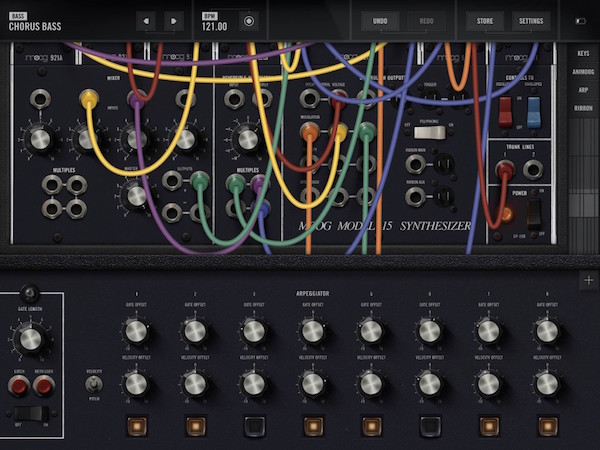The height and width of the screenshot is (450, 600).
Task: Toggle arpeggiator step 1 light button
Action: 137,426
